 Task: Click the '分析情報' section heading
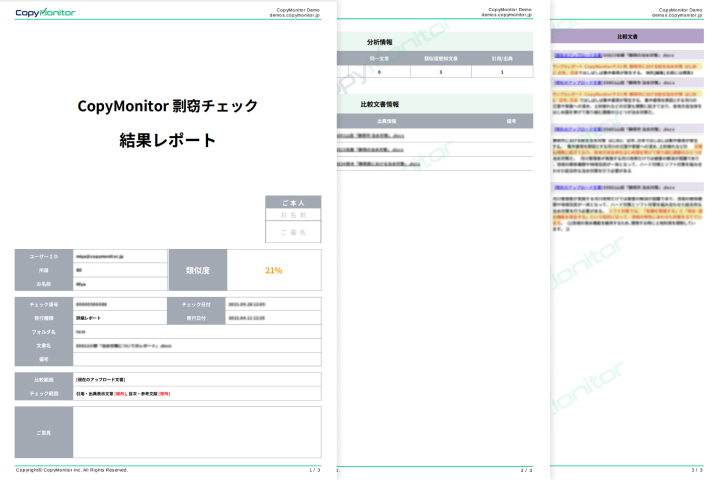pos(379,42)
